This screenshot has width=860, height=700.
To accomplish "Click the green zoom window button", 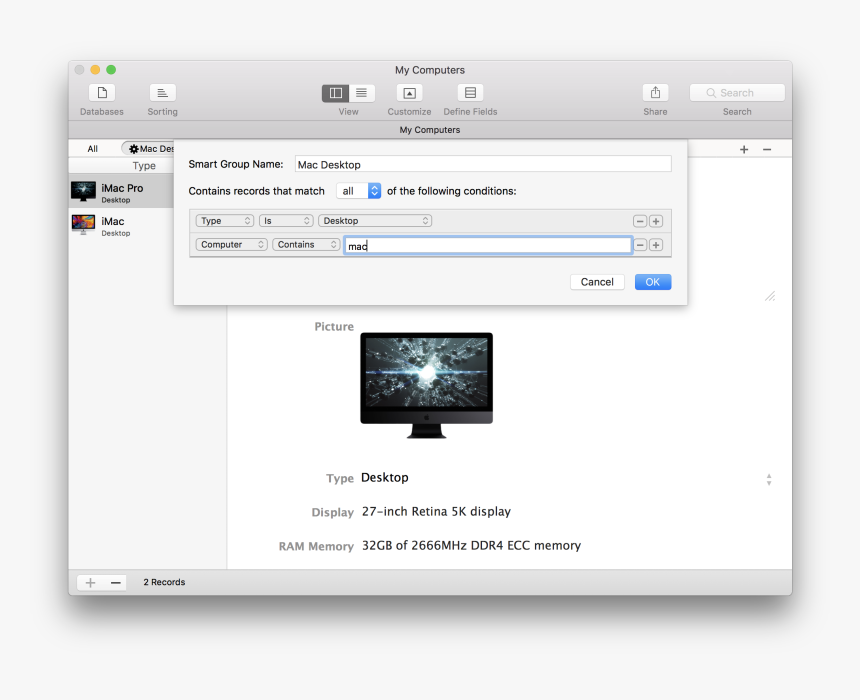I will (111, 70).
